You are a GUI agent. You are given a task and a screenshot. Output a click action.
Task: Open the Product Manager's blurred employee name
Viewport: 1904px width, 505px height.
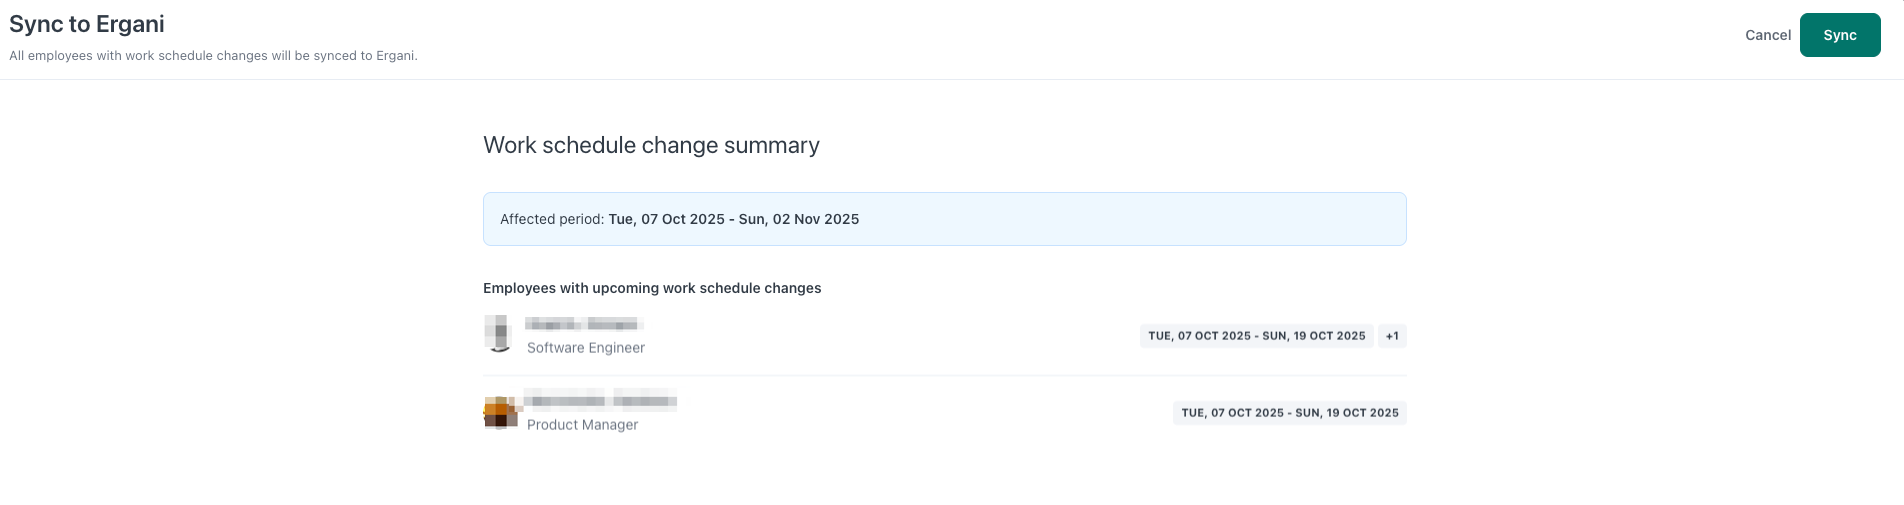[600, 401]
